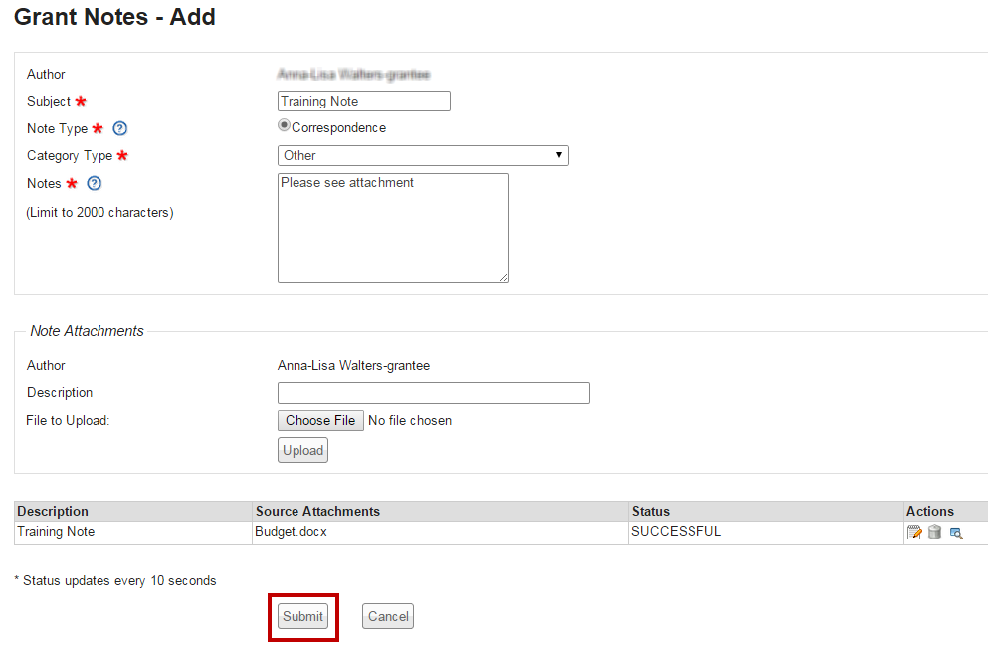
Task: Click the Status column header
Action: 651,511
